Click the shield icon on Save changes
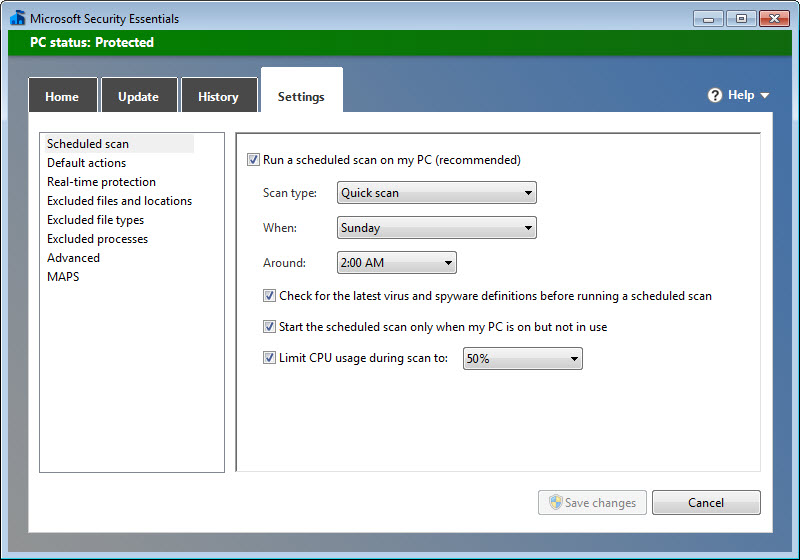 point(555,502)
